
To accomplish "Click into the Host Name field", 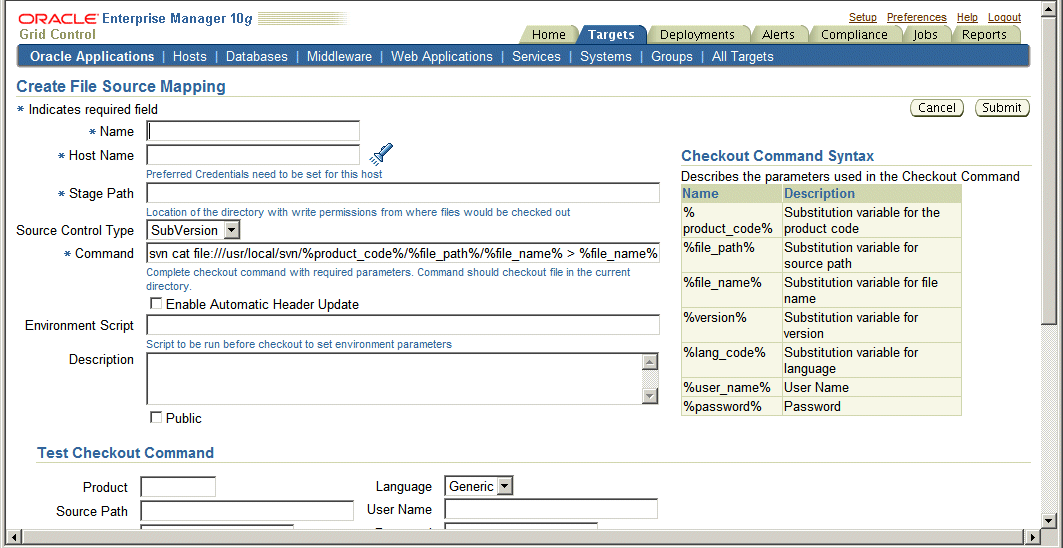I will (x=254, y=155).
